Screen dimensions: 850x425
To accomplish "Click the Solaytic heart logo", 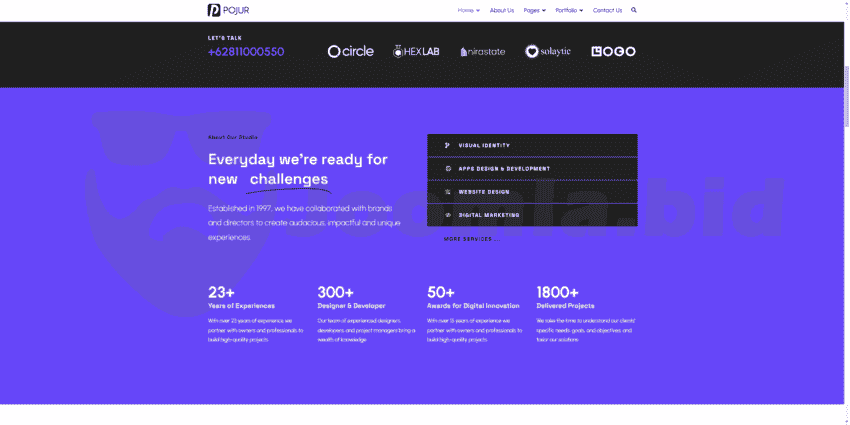I will (x=548, y=51).
